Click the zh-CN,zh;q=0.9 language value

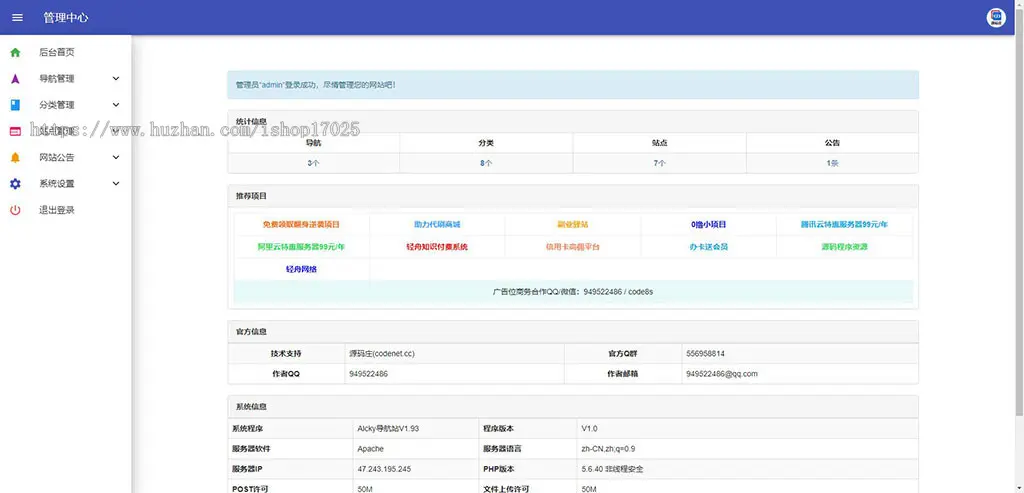tap(608, 449)
